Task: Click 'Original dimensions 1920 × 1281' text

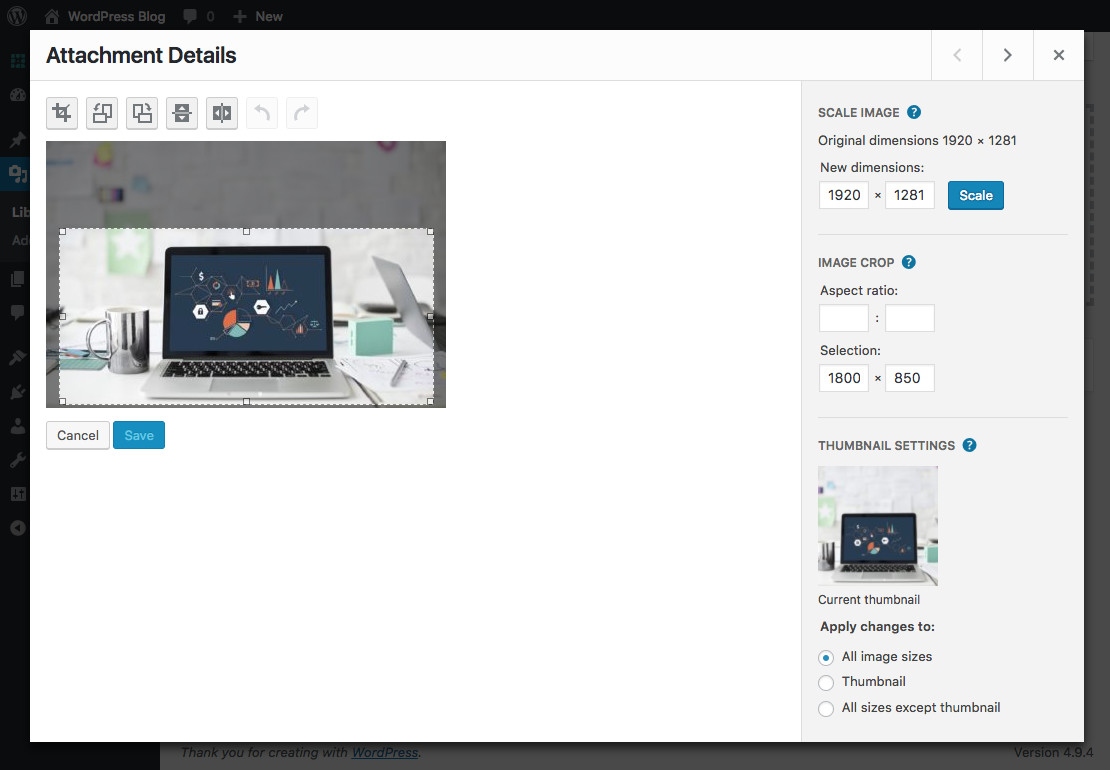Action: click(x=917, y=140)
